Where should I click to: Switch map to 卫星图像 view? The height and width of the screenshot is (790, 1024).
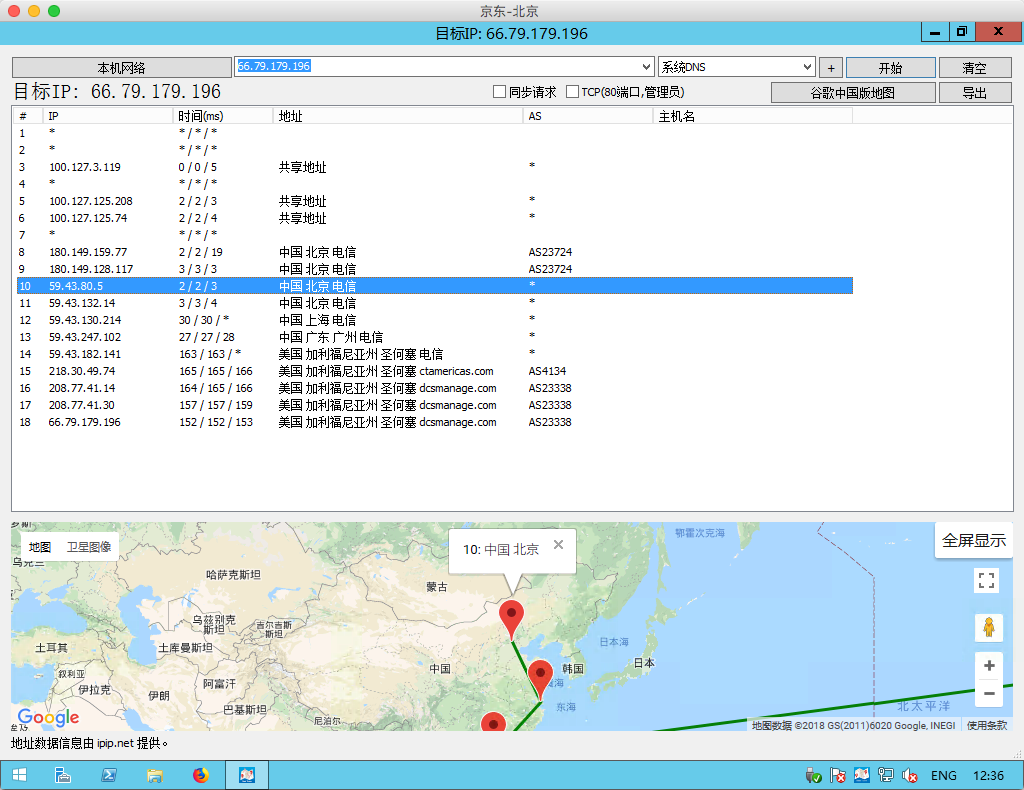click(x=89, y=547)
